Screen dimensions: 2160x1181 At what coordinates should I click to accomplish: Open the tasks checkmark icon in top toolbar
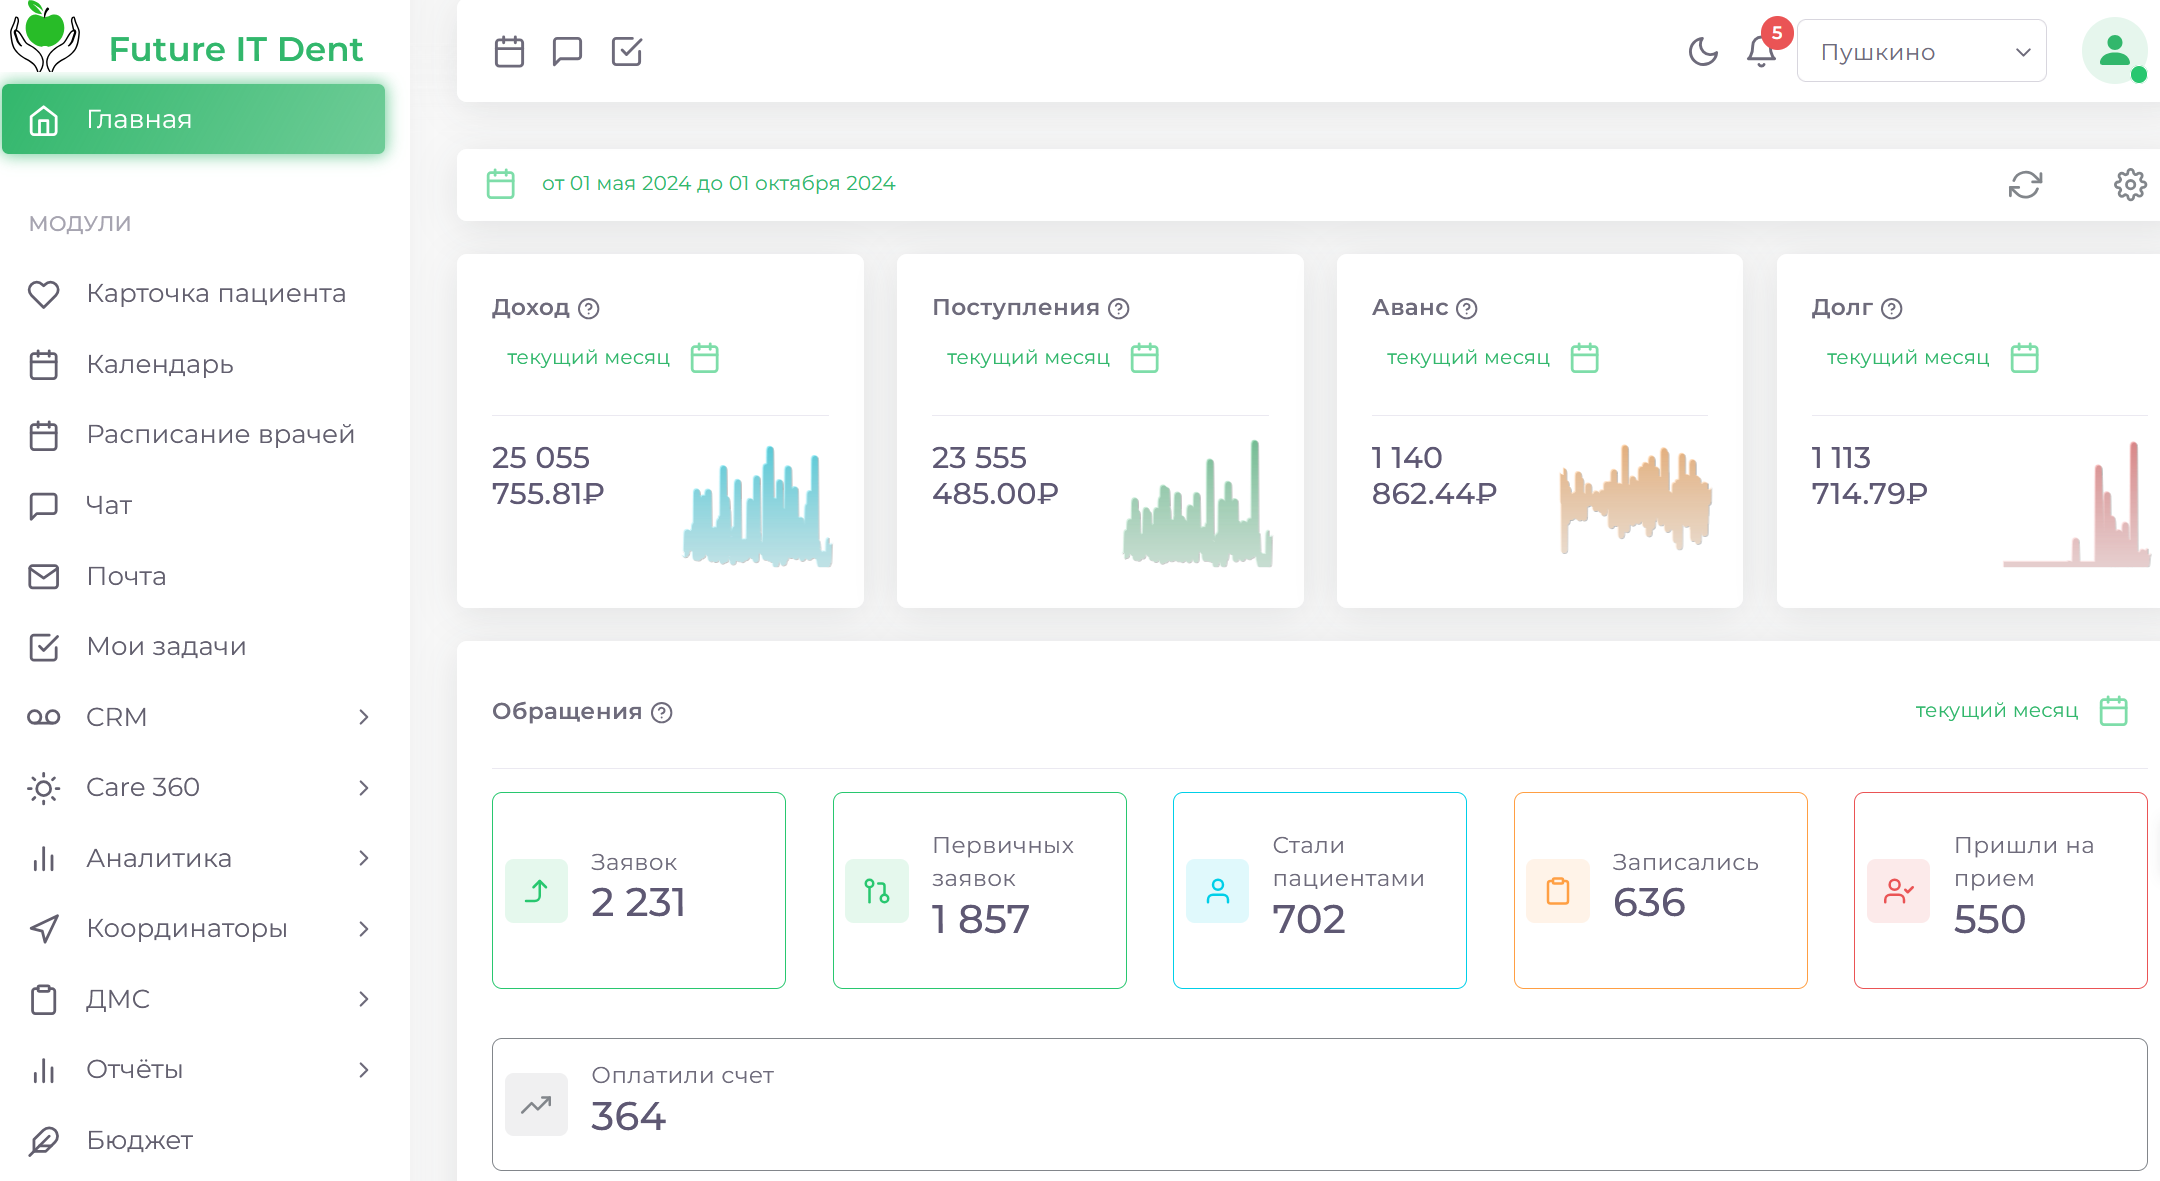pyautogui.click(x=627, y=51)
